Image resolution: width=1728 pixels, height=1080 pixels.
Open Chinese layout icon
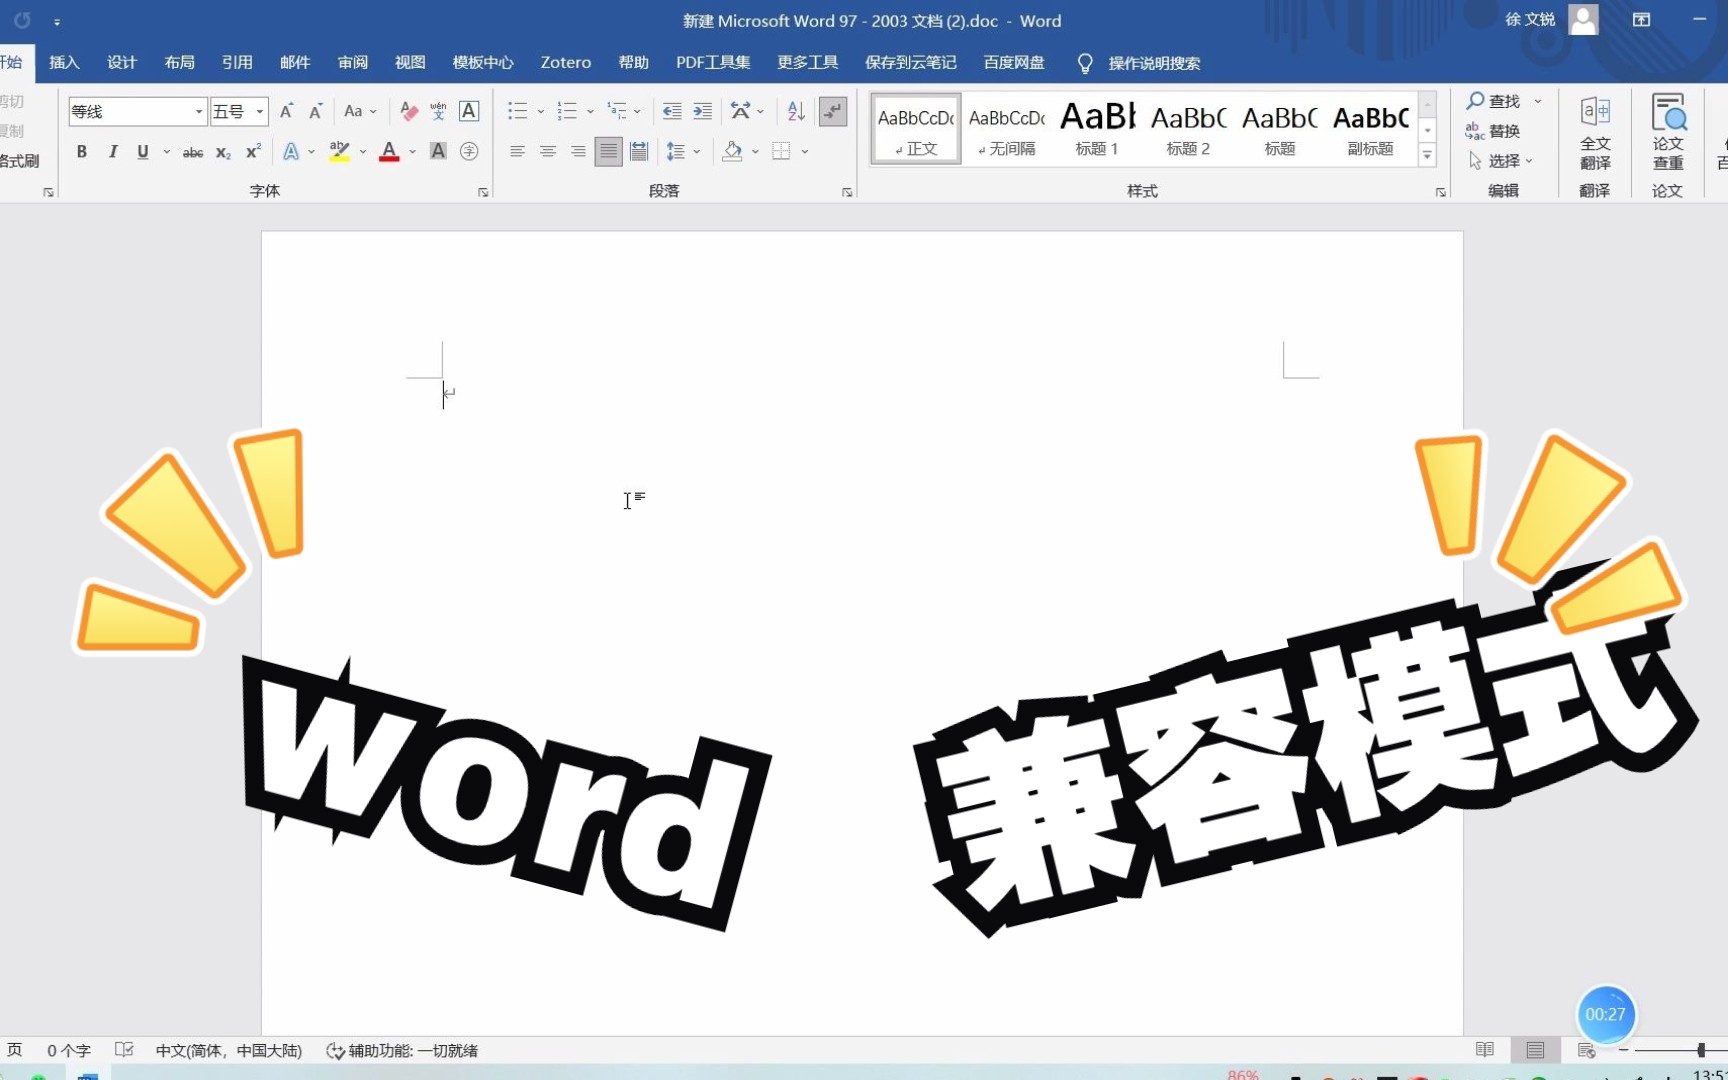(x=740, y=111)
